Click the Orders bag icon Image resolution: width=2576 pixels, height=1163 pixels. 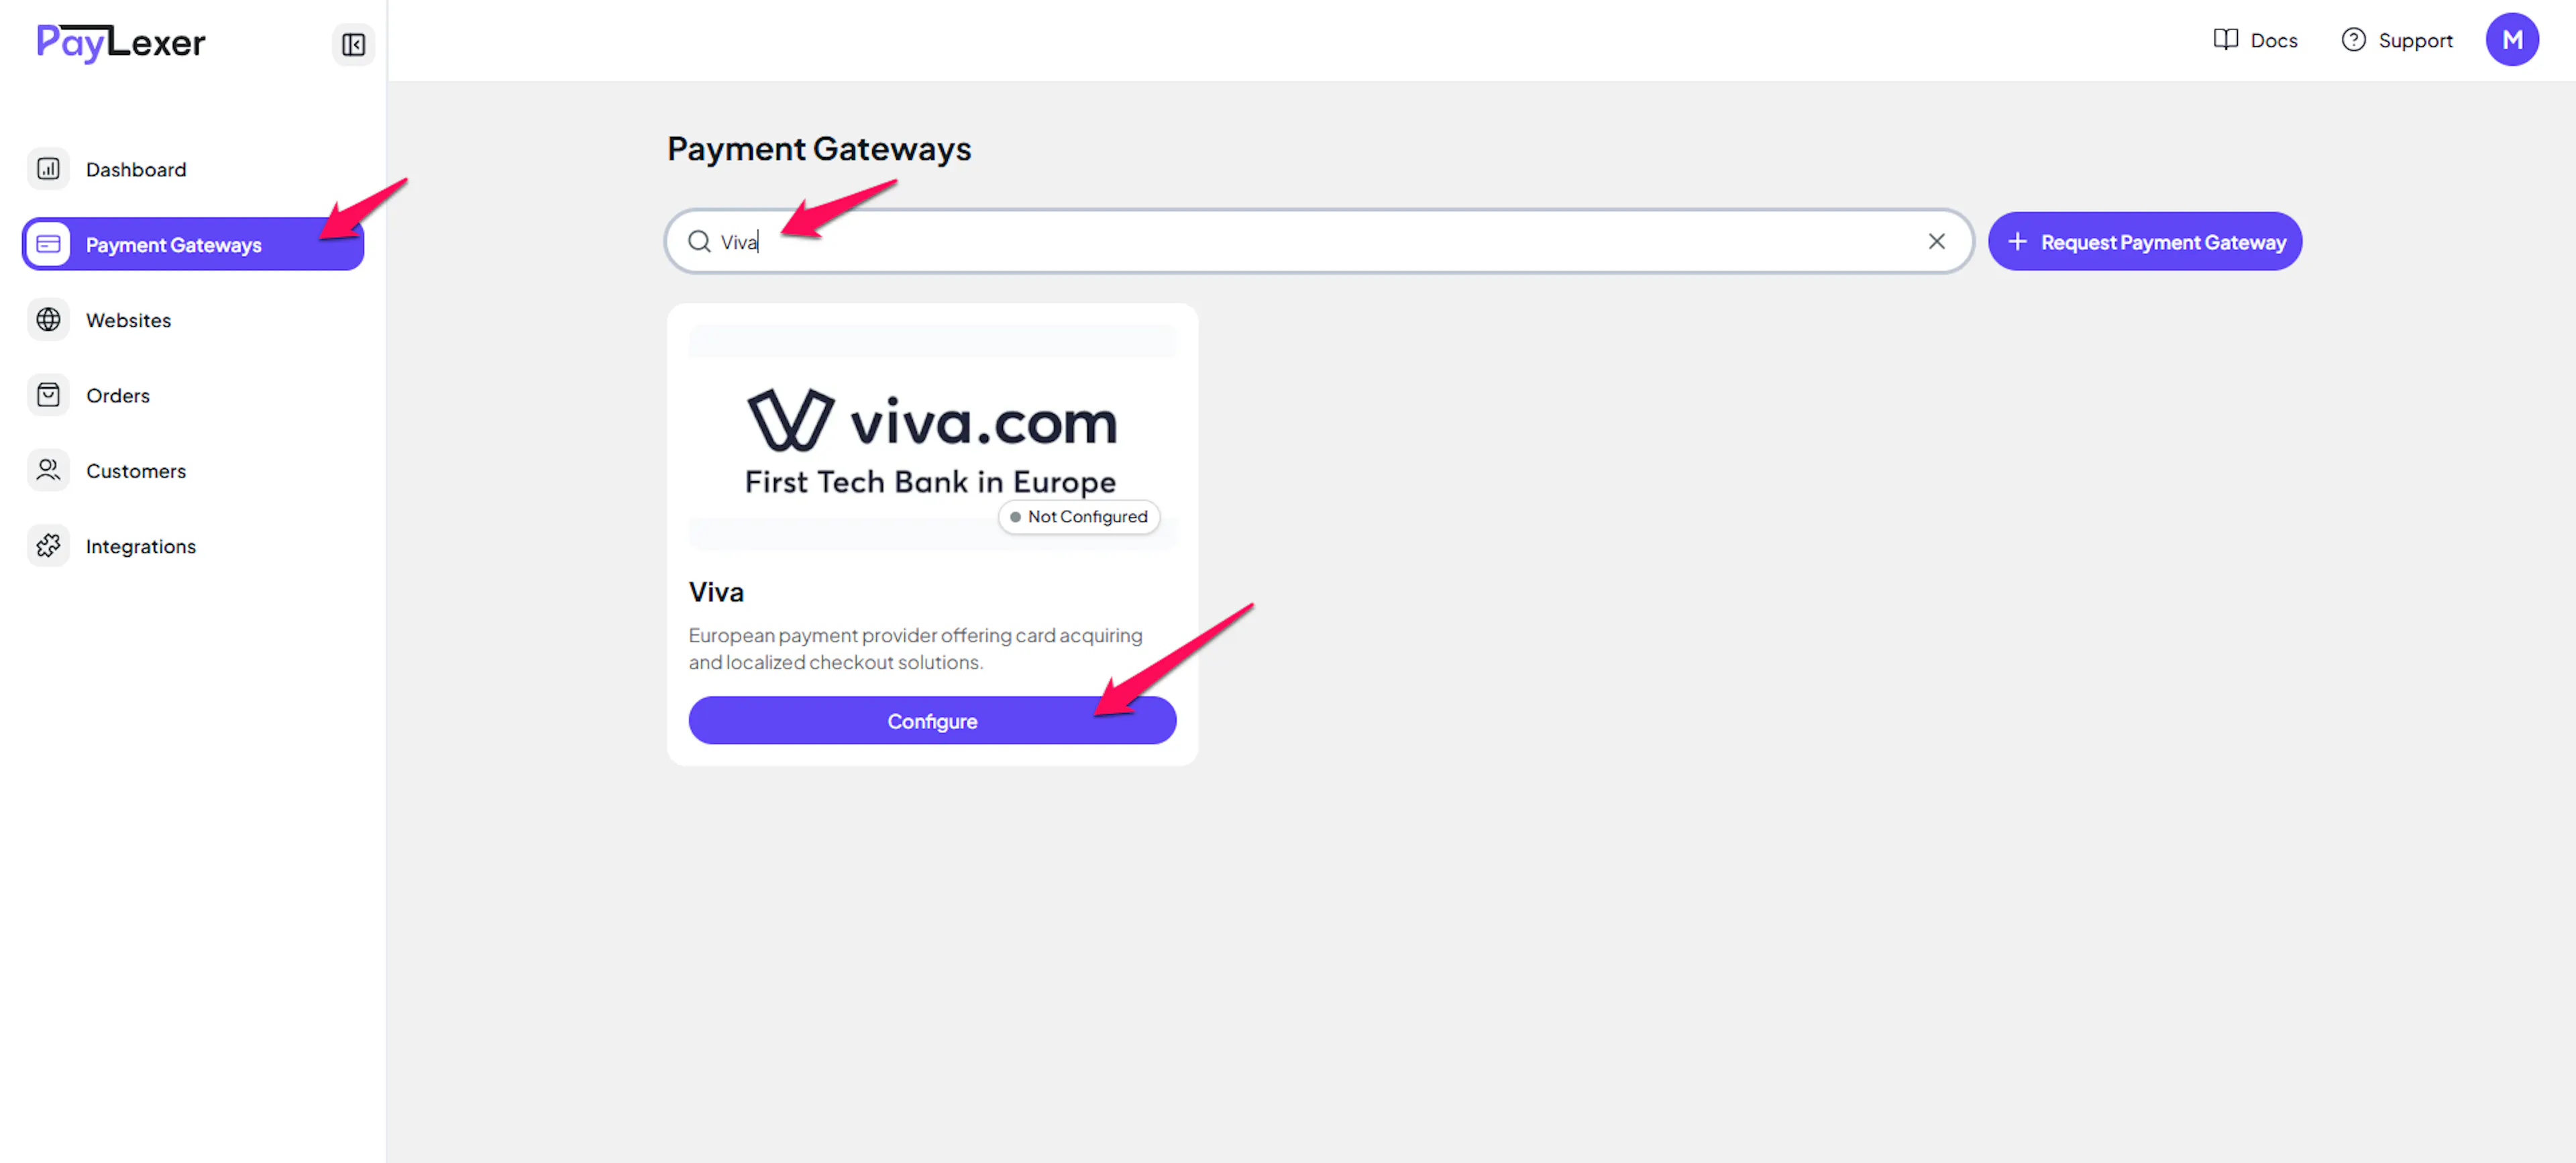[x=48, y=395]
